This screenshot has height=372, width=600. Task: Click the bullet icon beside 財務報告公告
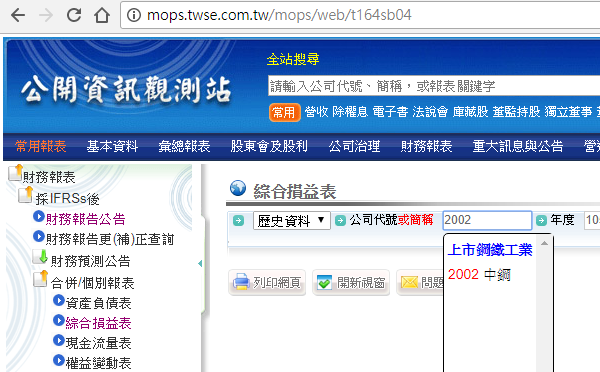point(39,216)
